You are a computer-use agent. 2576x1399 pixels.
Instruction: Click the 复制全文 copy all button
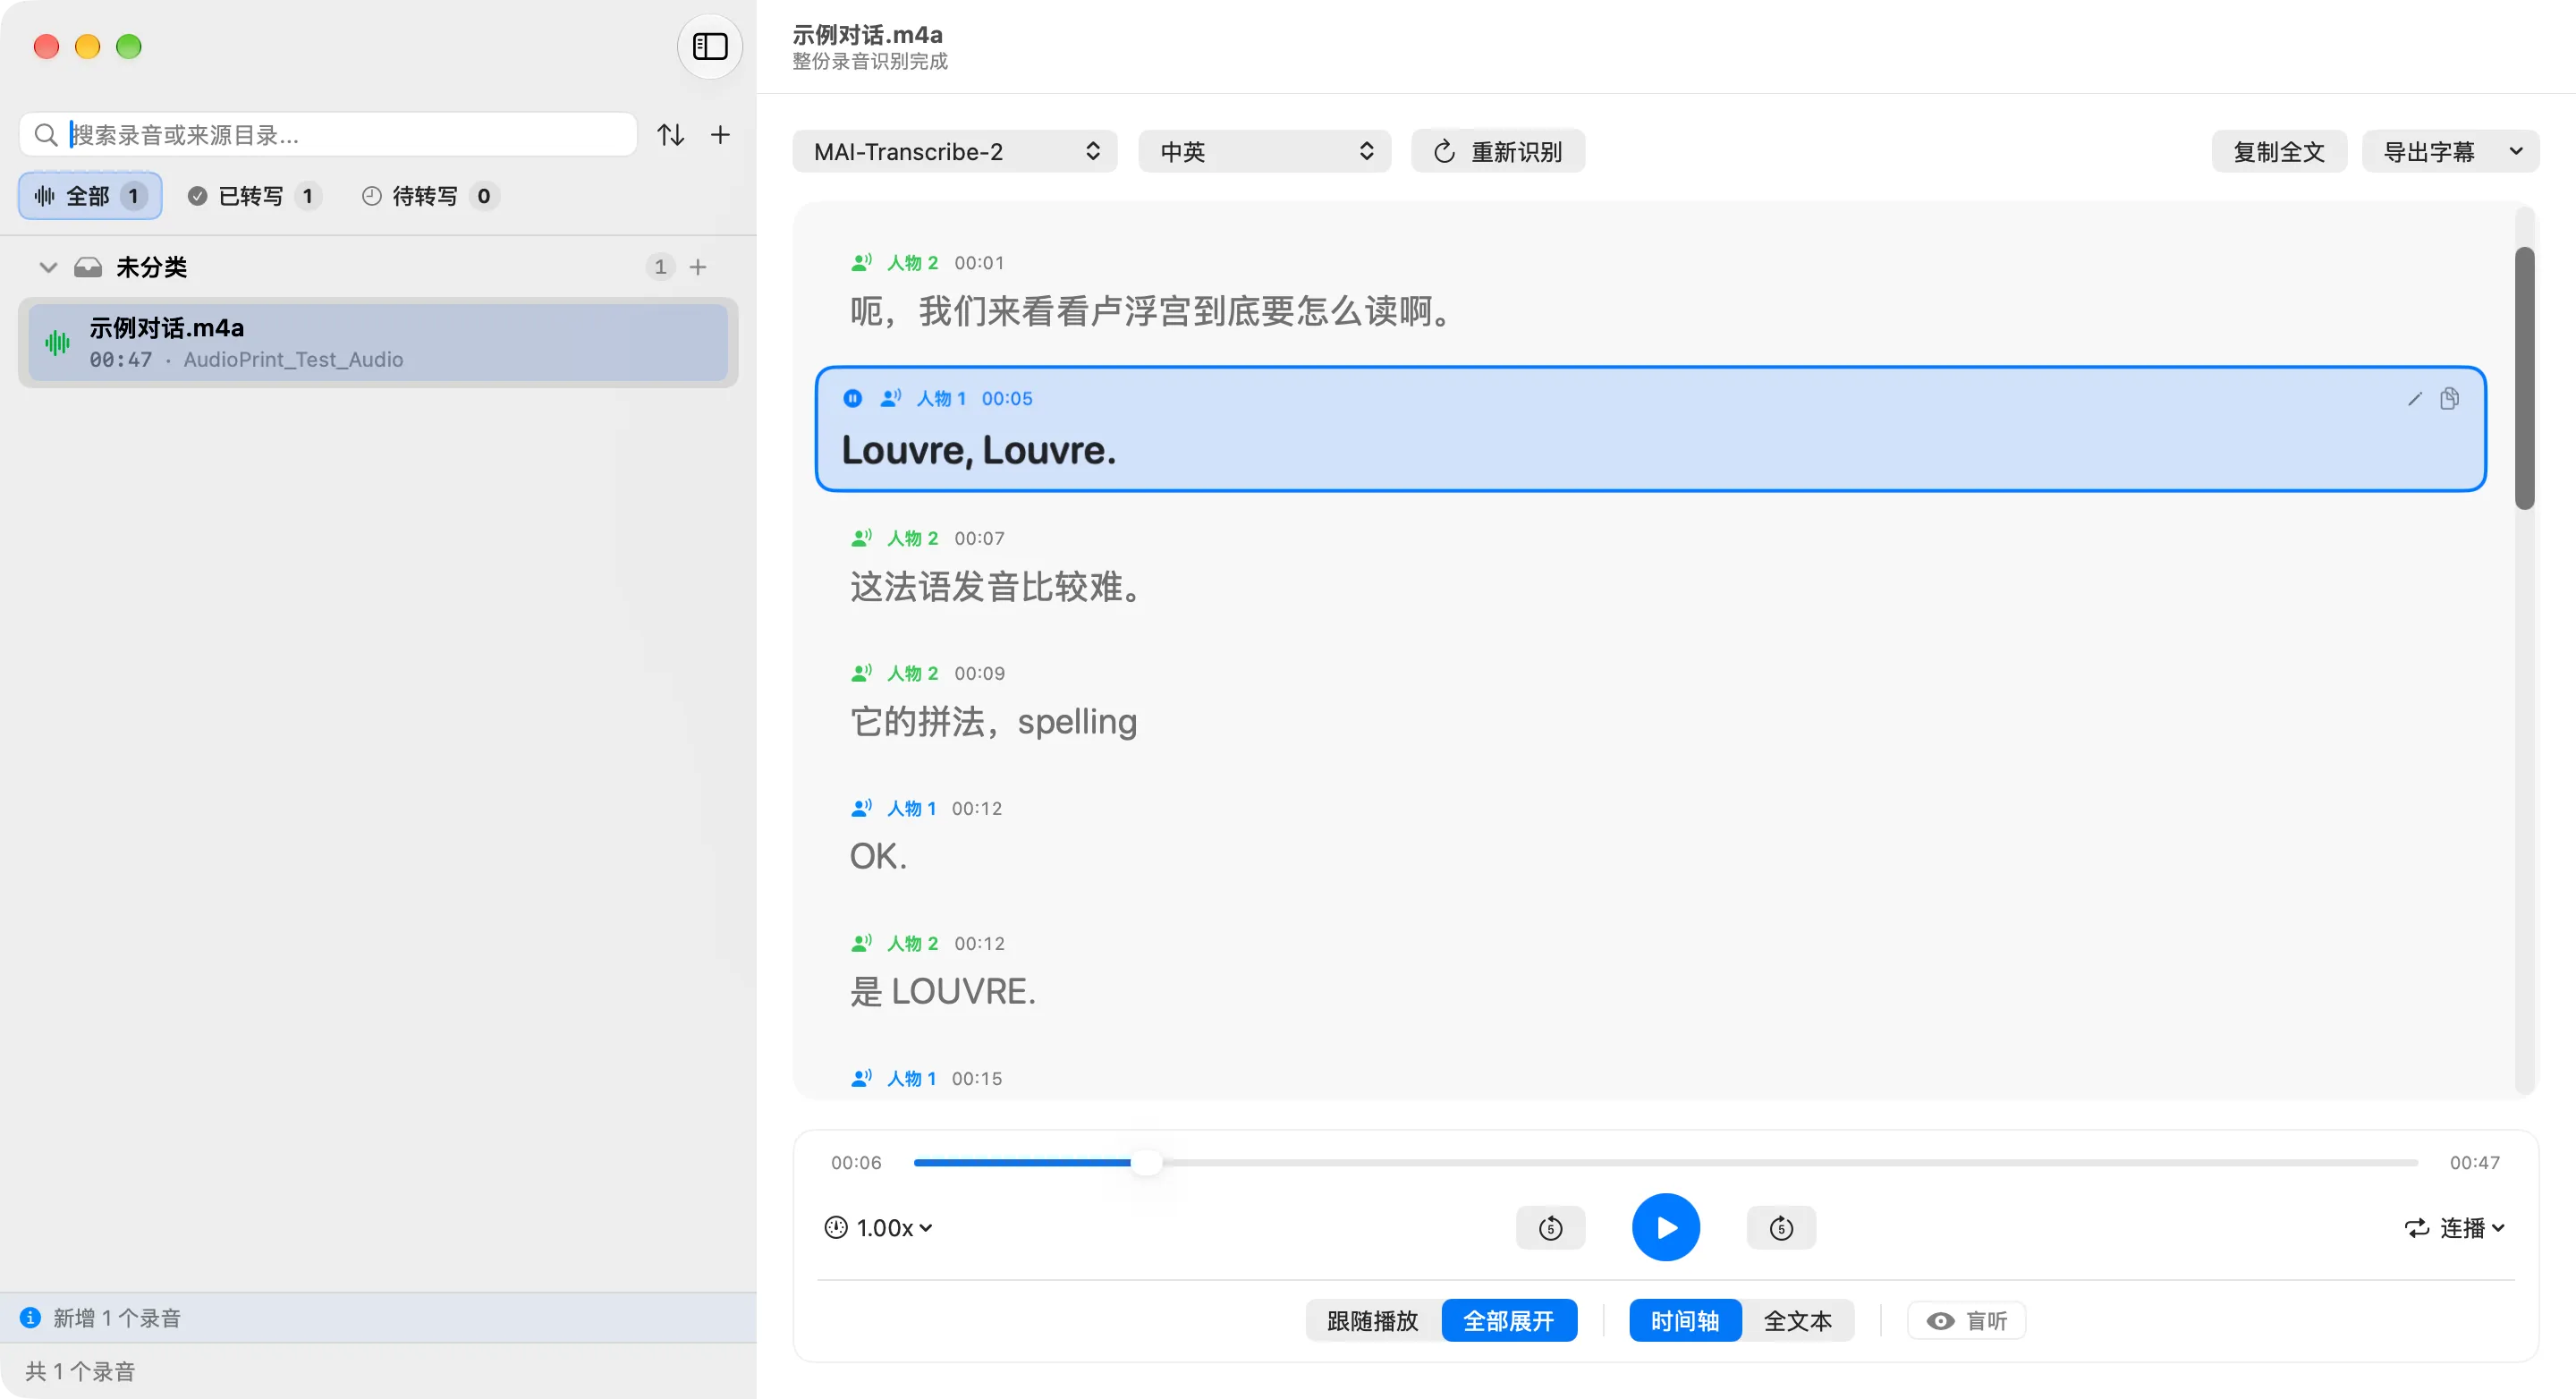(x=2279, y=151)
